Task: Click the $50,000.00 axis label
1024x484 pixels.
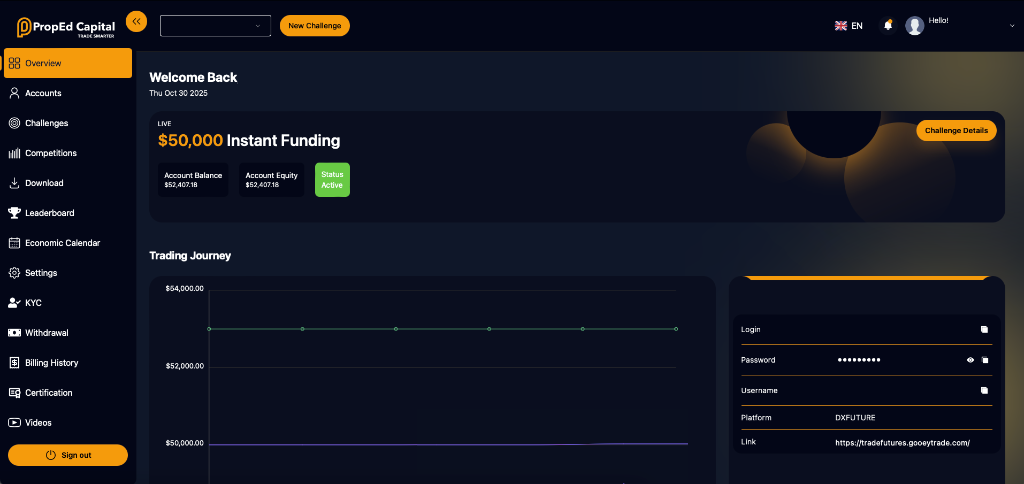Action: pyautogui.click(x=185, y=444)
